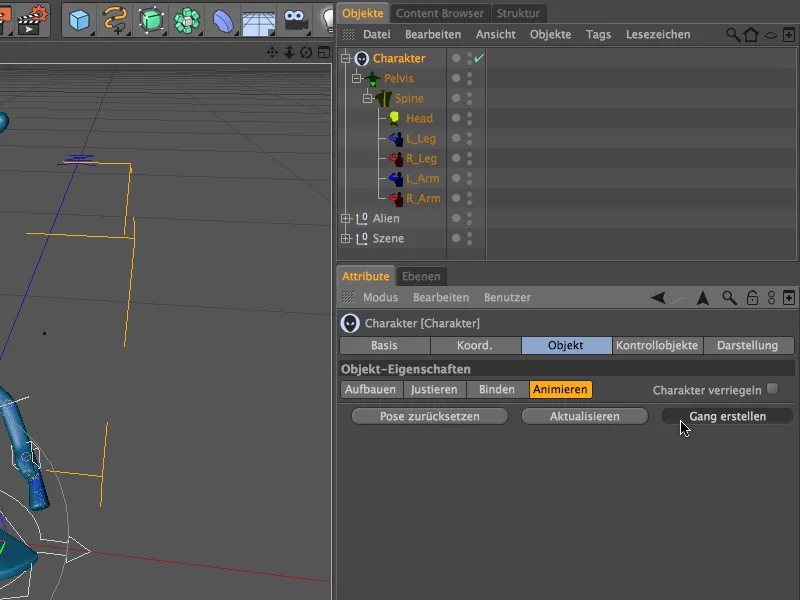
Task: Open the Benutzer menu
Action: pyautogui.click(x=507, y=297)
